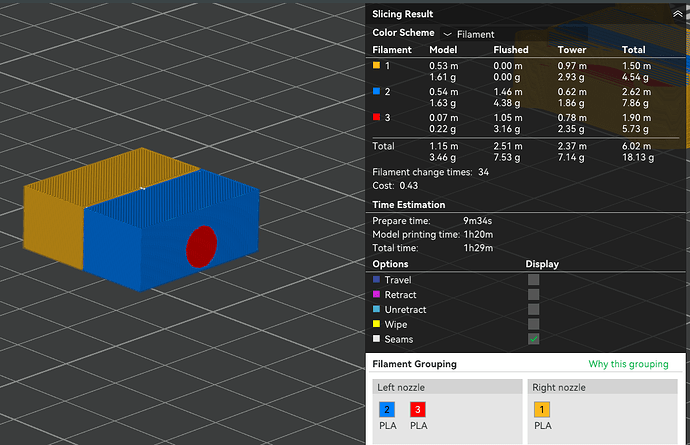Toggle Retract display checkbox

point(533,294)
